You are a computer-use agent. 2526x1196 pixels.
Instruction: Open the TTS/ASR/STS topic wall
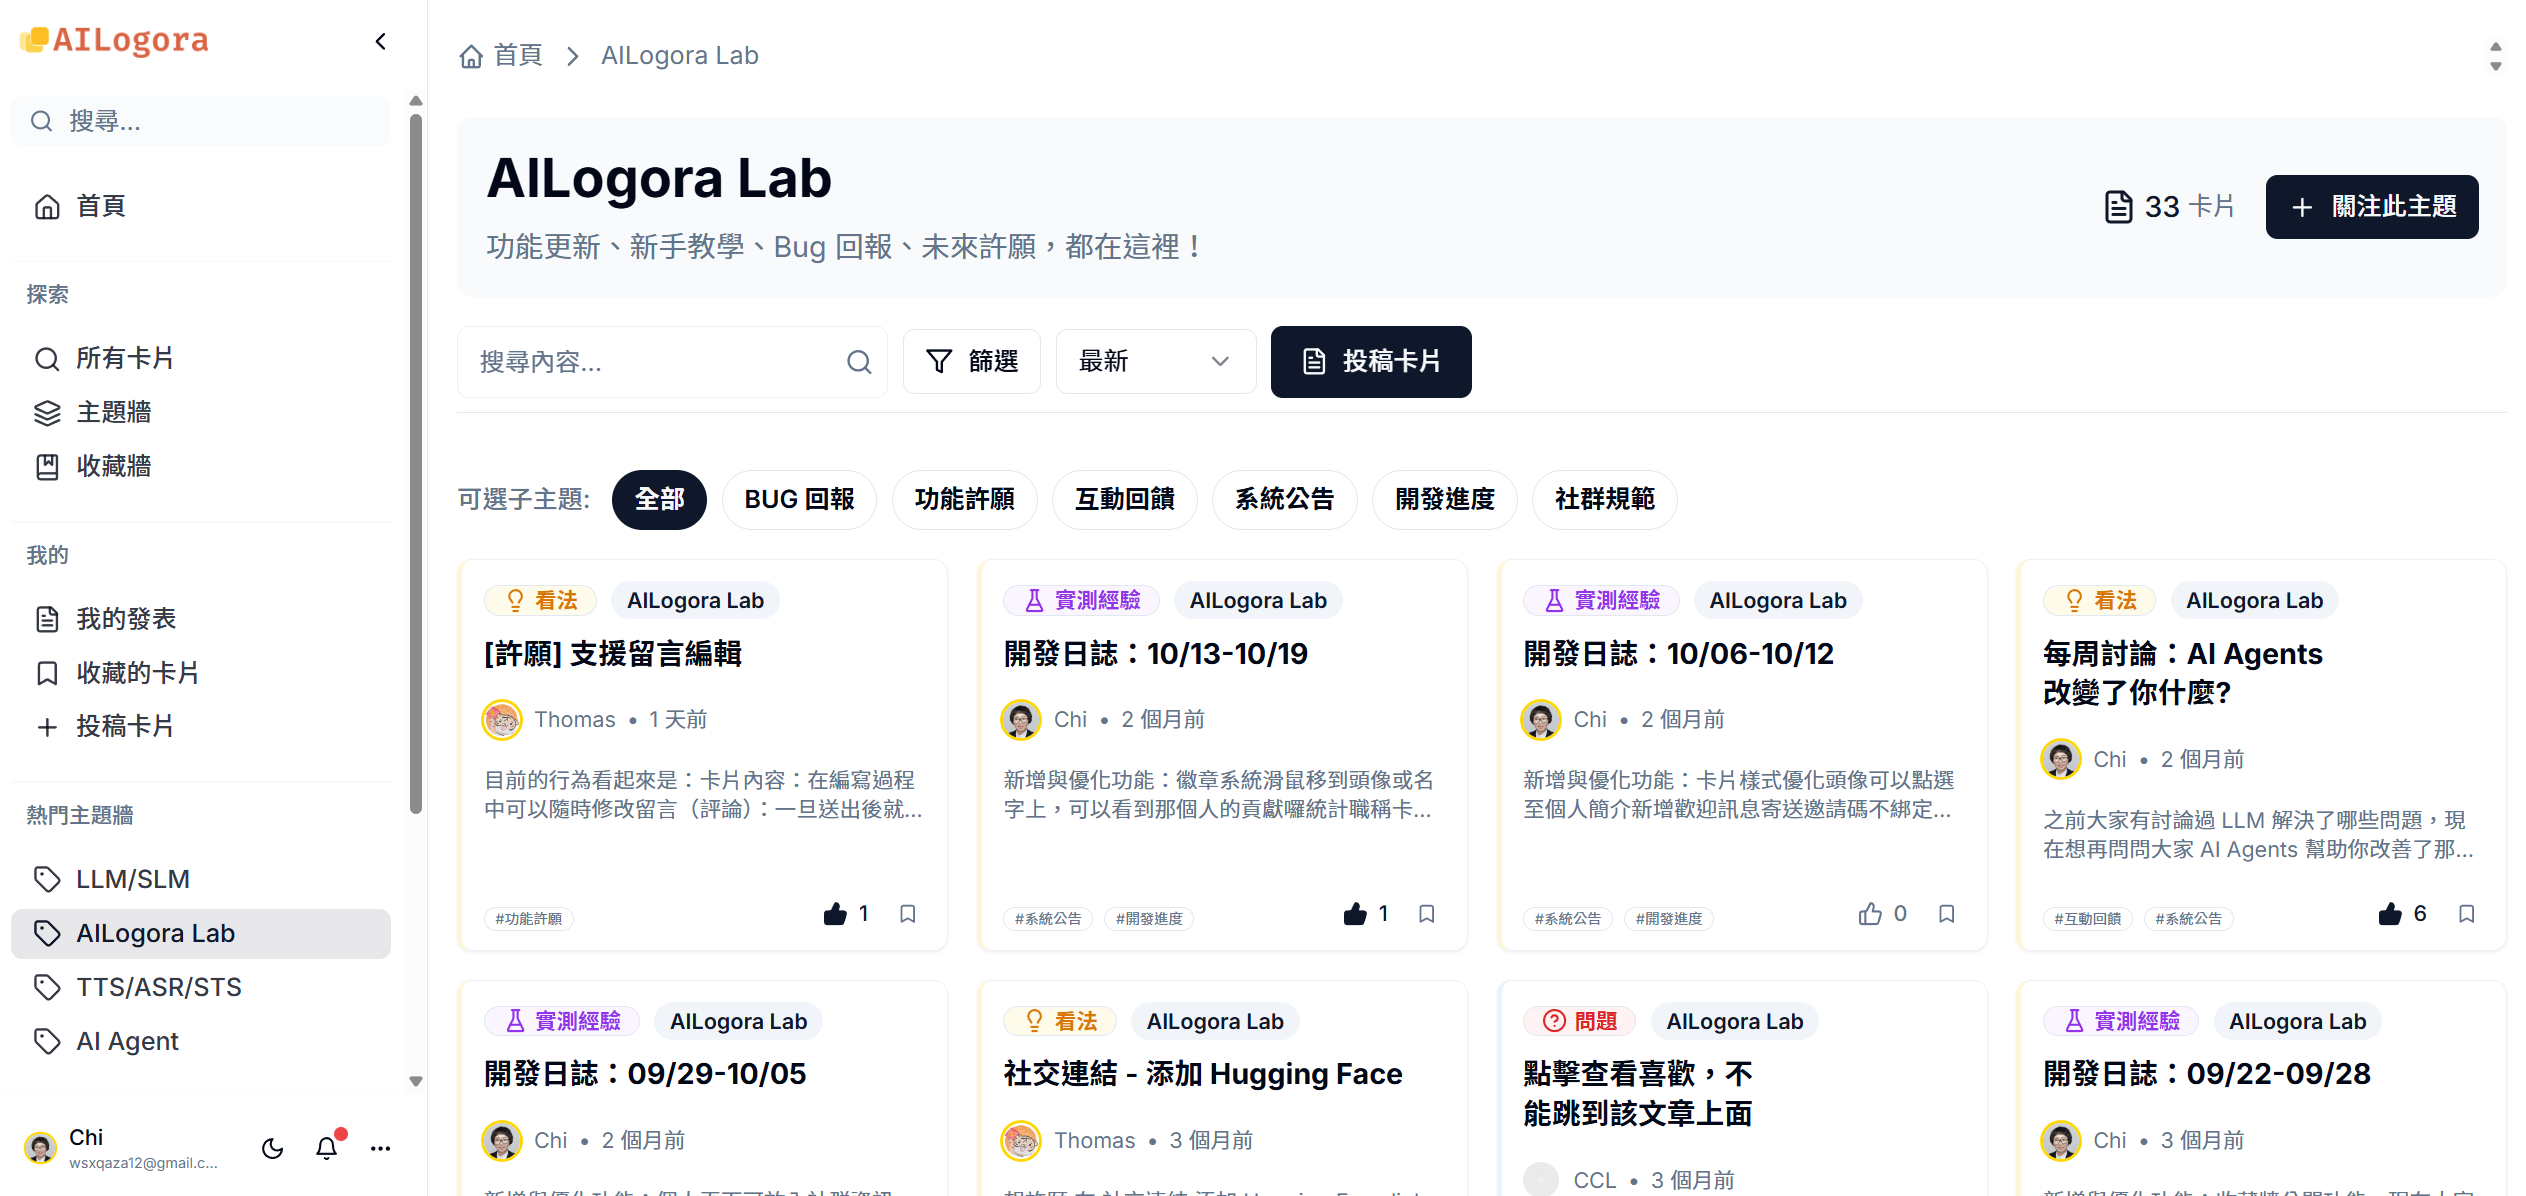pos(200,988)
